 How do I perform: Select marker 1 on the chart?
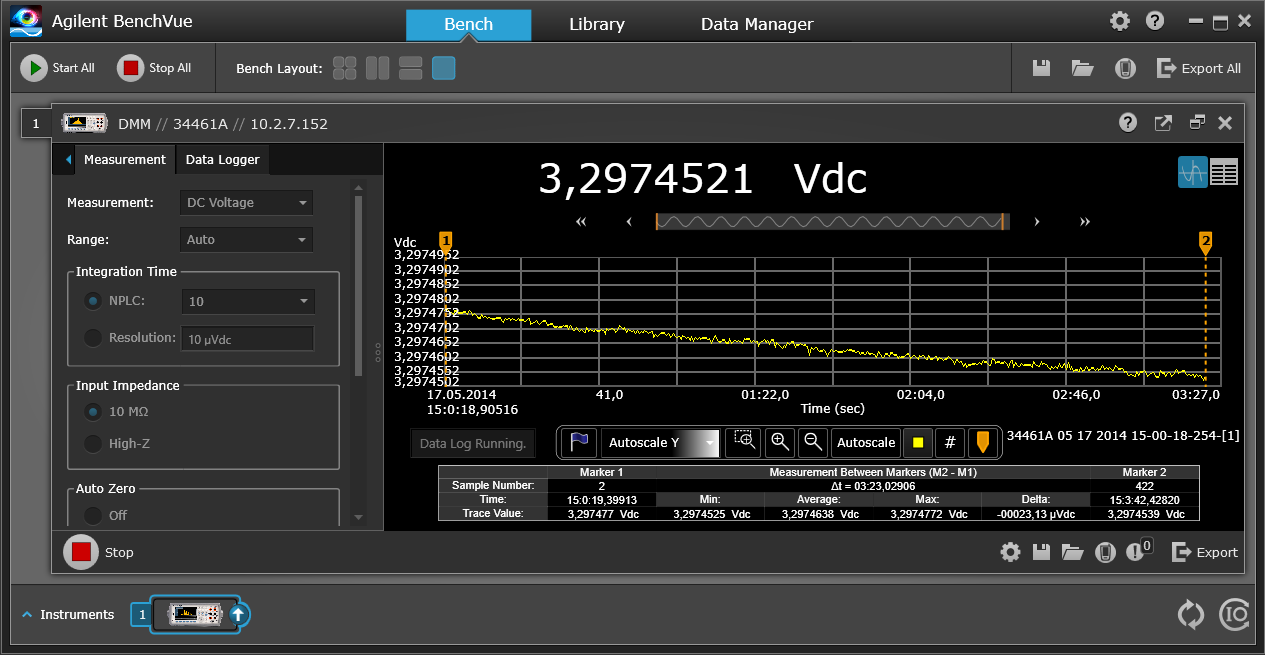(446, 241)
